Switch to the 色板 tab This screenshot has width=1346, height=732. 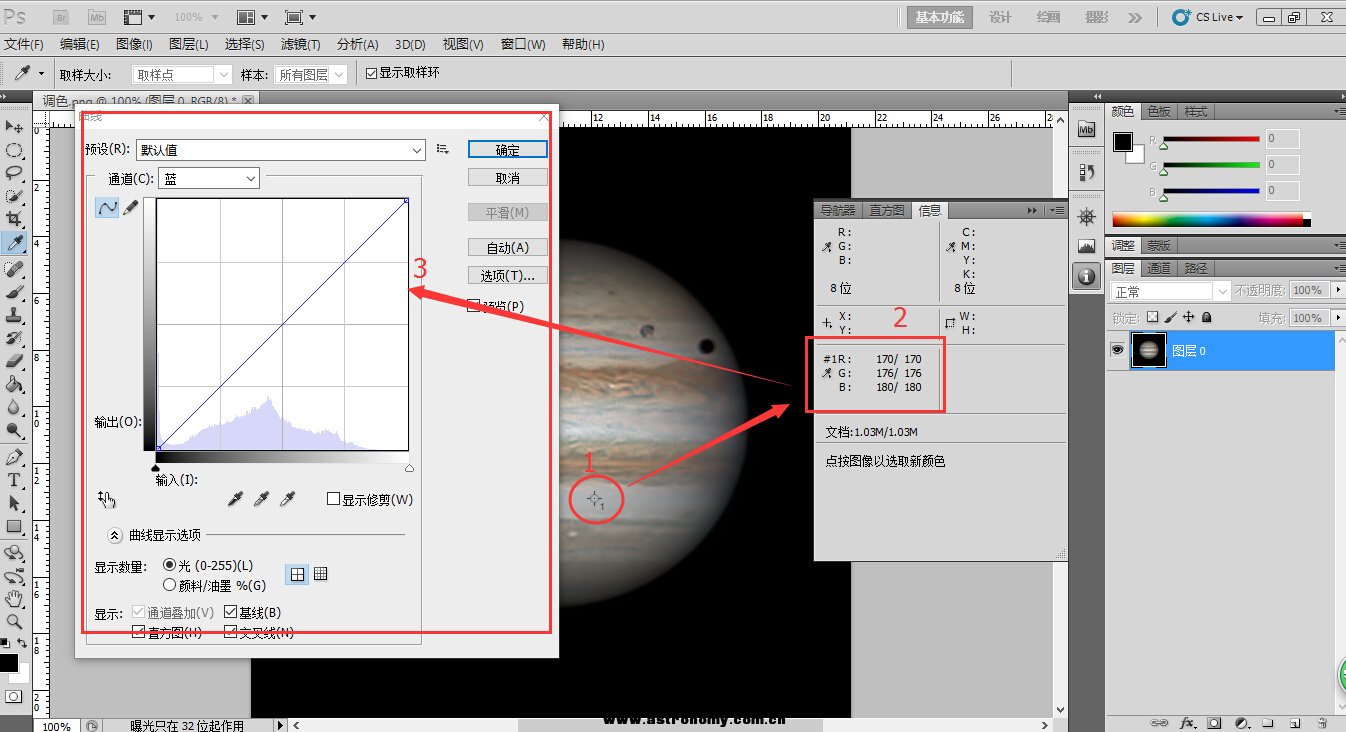click(1159, 111)
